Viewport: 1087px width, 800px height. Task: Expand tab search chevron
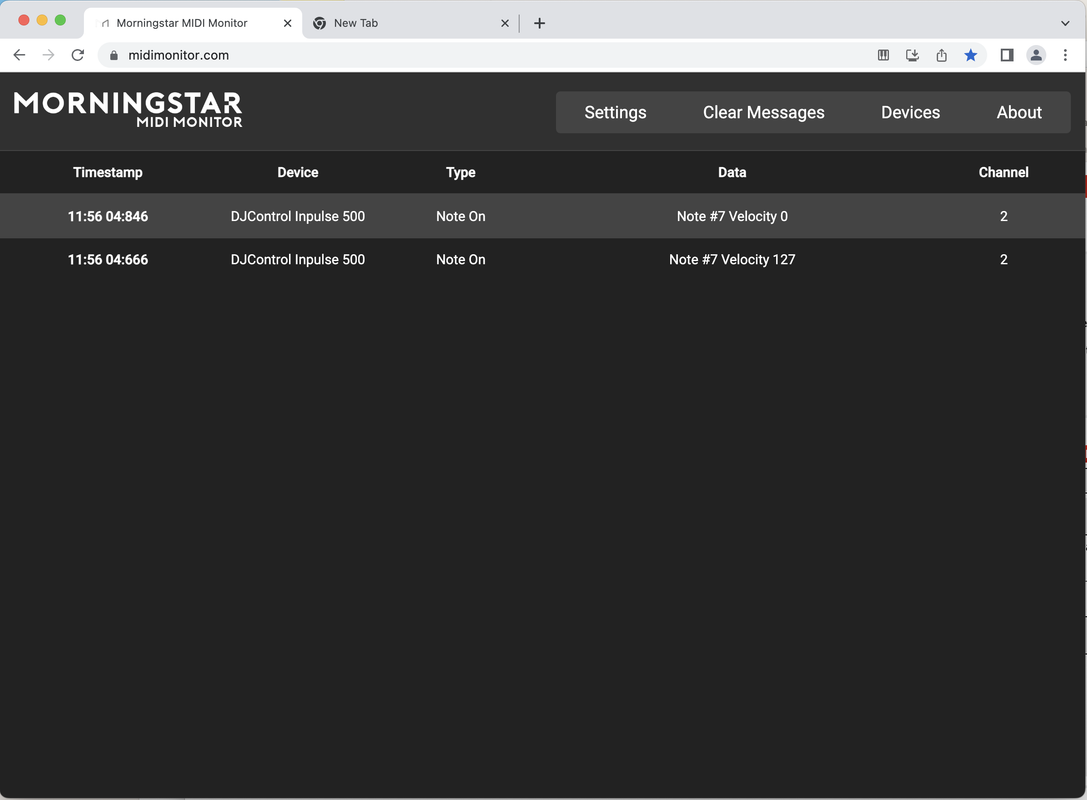(1065, 23)
